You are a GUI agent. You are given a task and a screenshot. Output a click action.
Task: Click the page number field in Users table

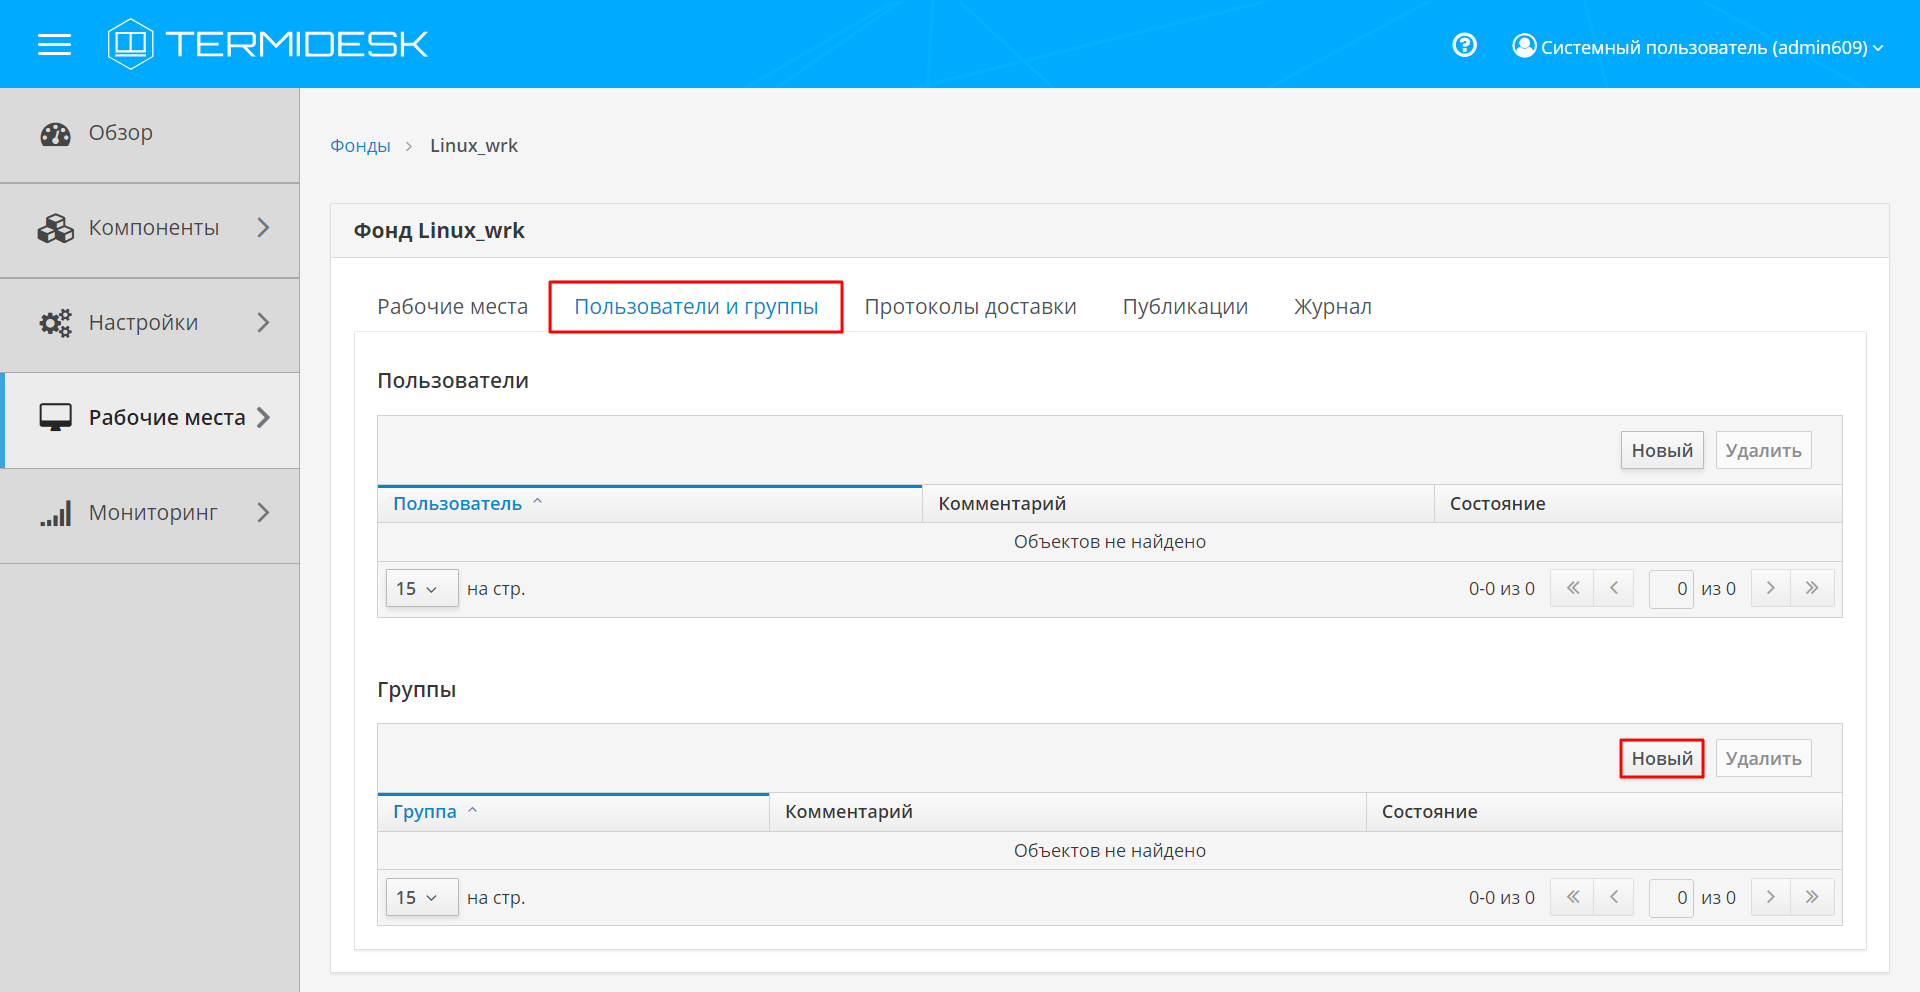1670,589
